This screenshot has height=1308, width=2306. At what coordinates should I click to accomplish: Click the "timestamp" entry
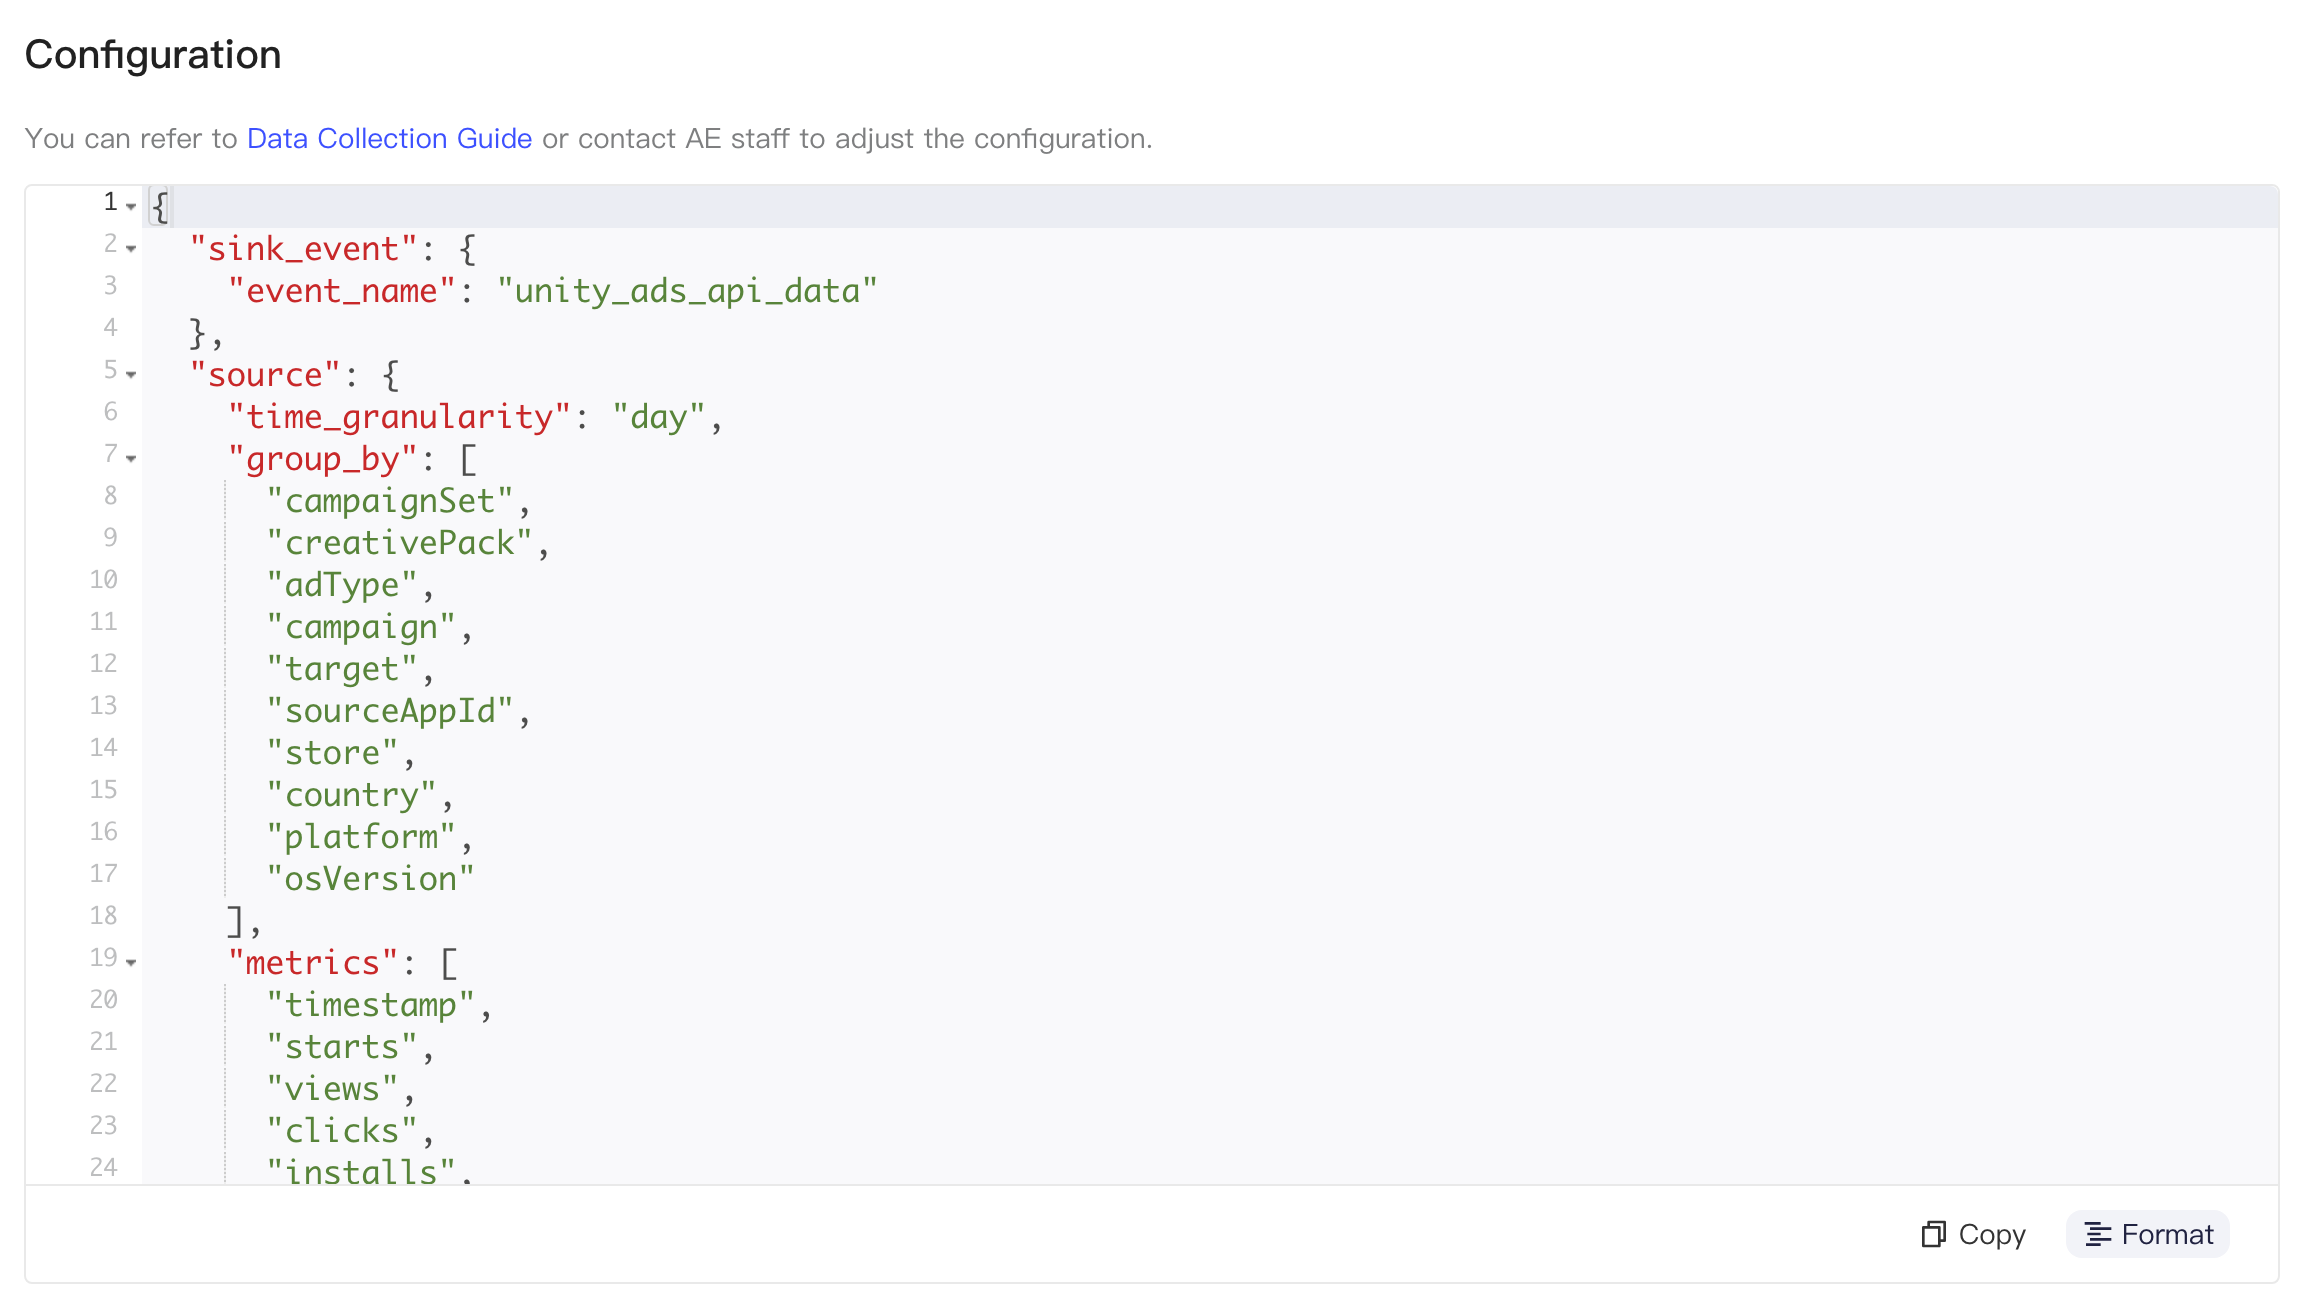click(x=370, y=1005)
